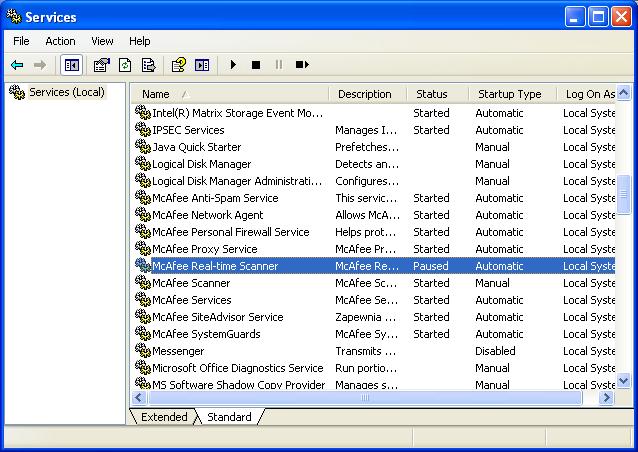Viewport: 638px width, 452px height.
Task: Click the horizontal scrollbar right arrow
Action: [606, 397]
